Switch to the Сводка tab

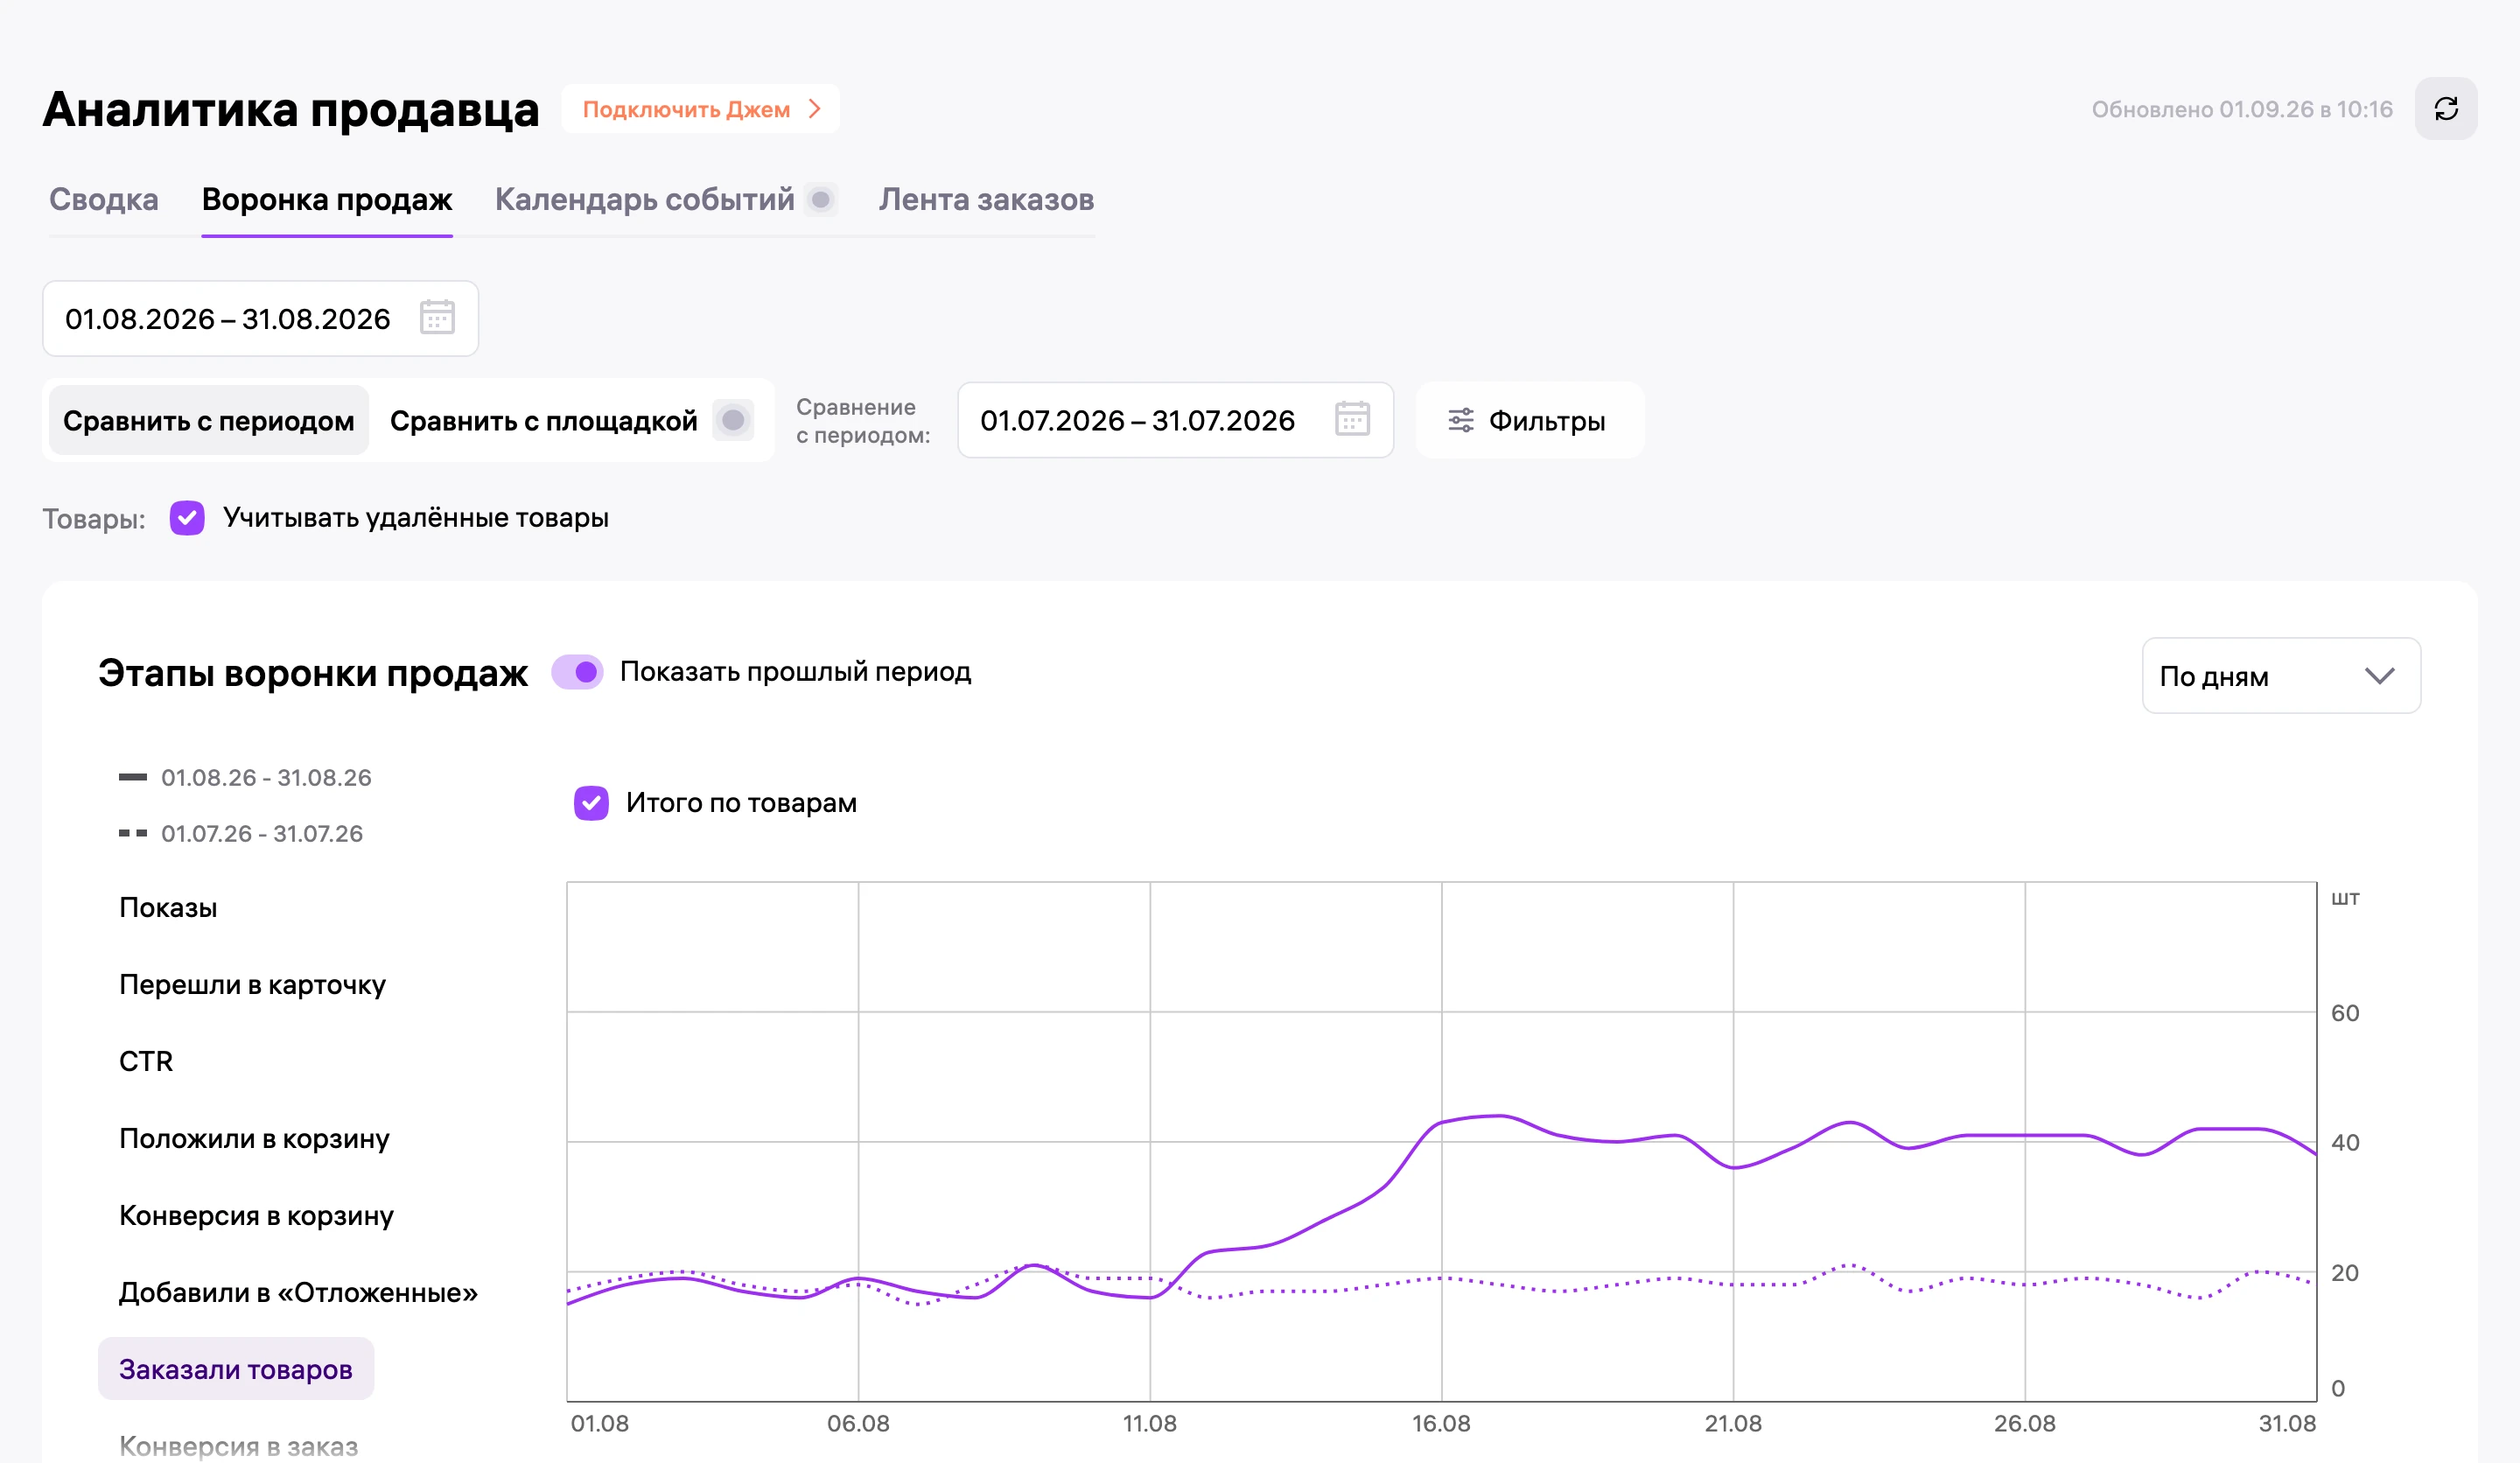click(104, 200)
